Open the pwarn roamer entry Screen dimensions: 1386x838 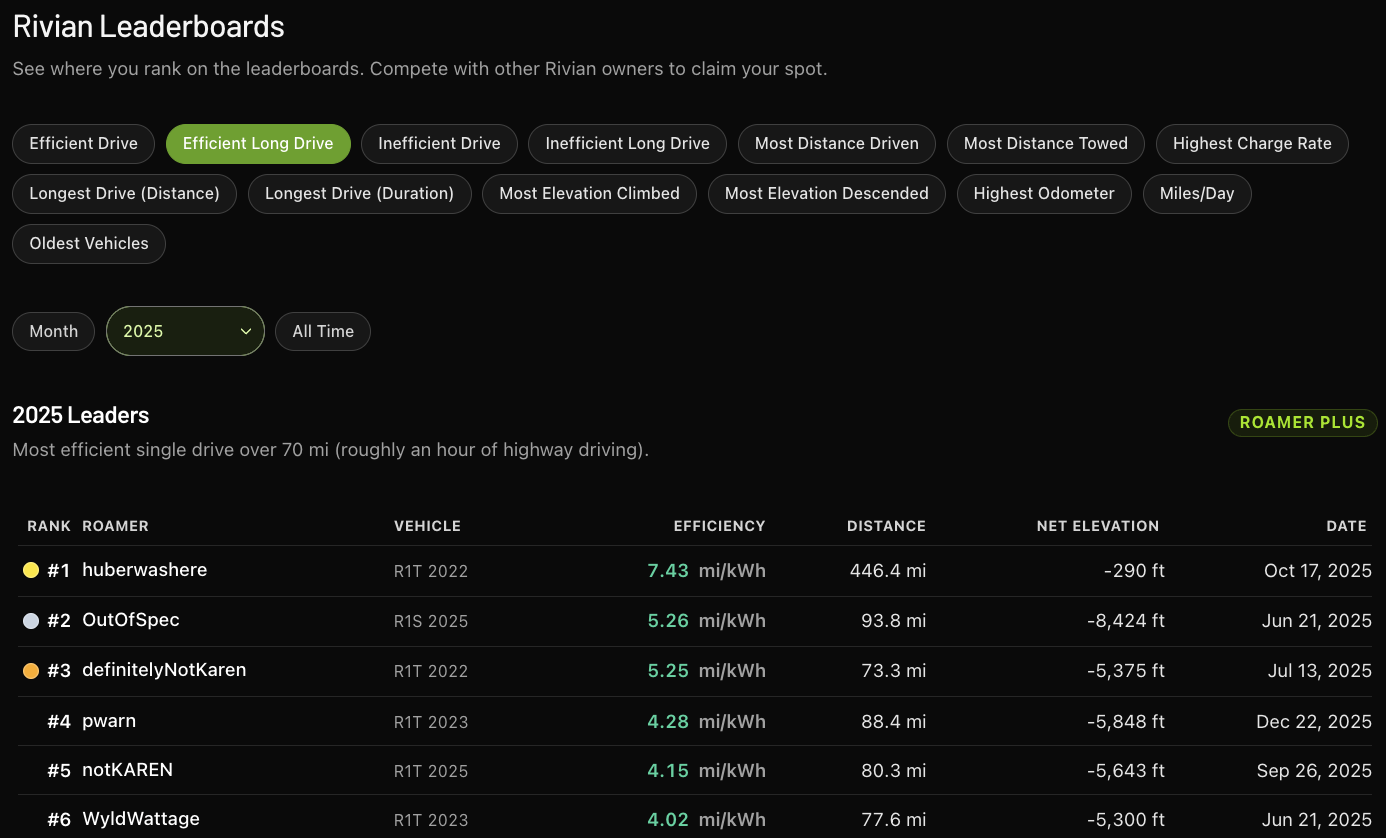point(109,721)
